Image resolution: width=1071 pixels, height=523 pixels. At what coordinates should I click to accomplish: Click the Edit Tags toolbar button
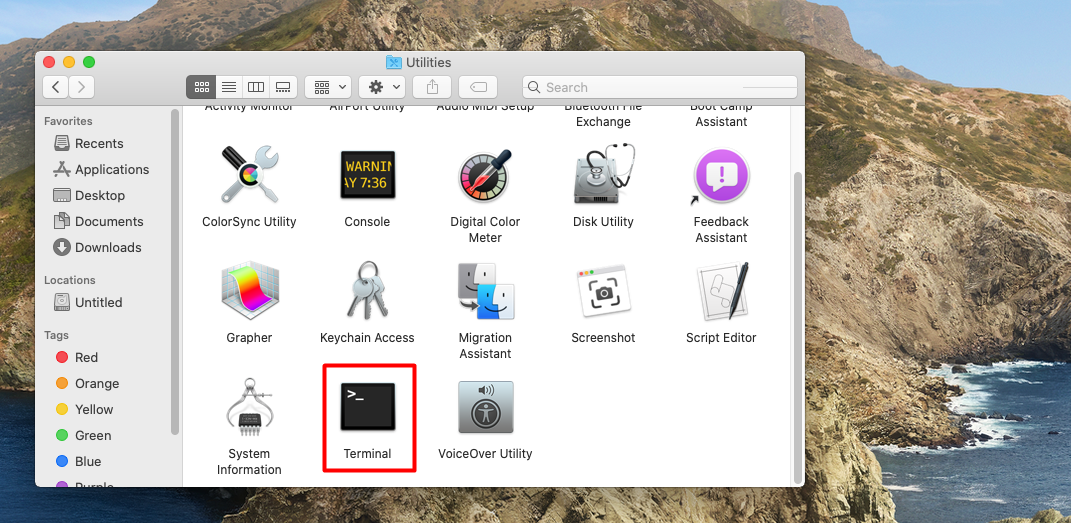click(478, 87)
